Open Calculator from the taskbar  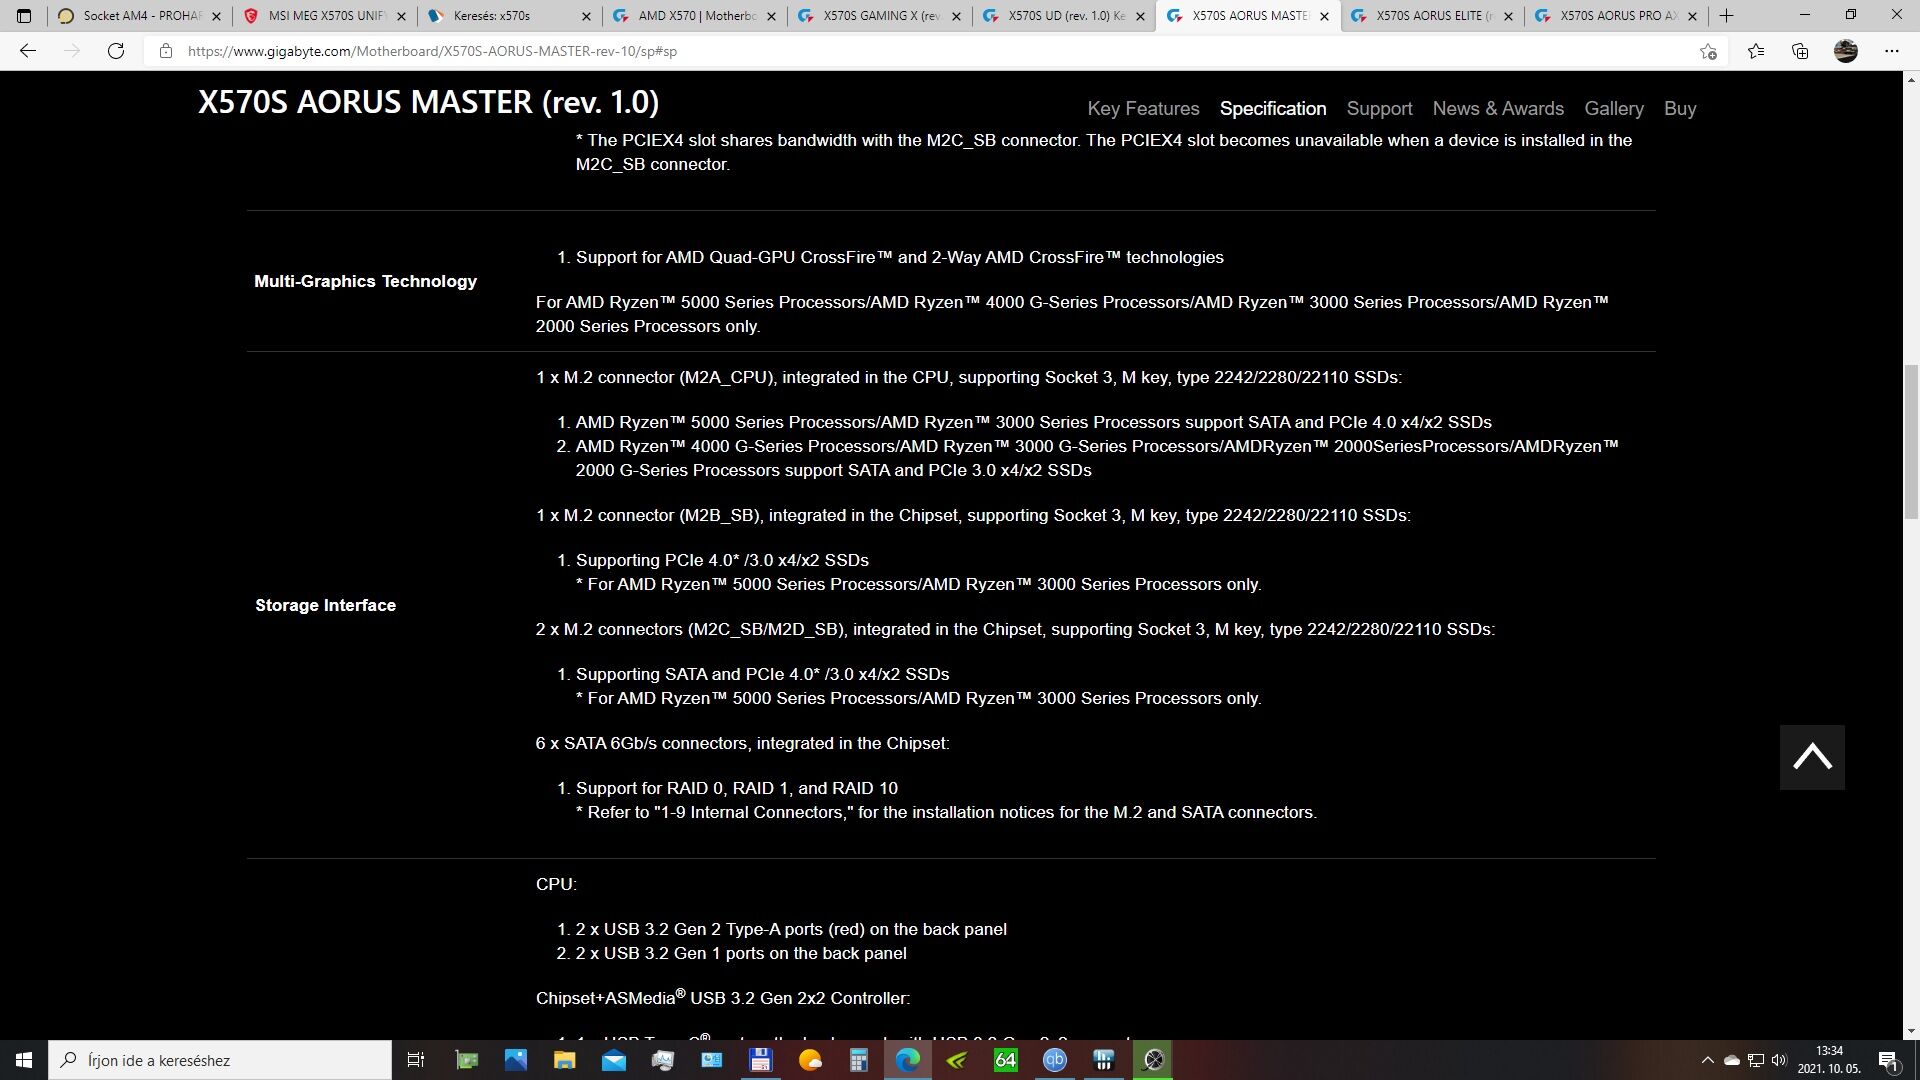tap(858, 1060)
